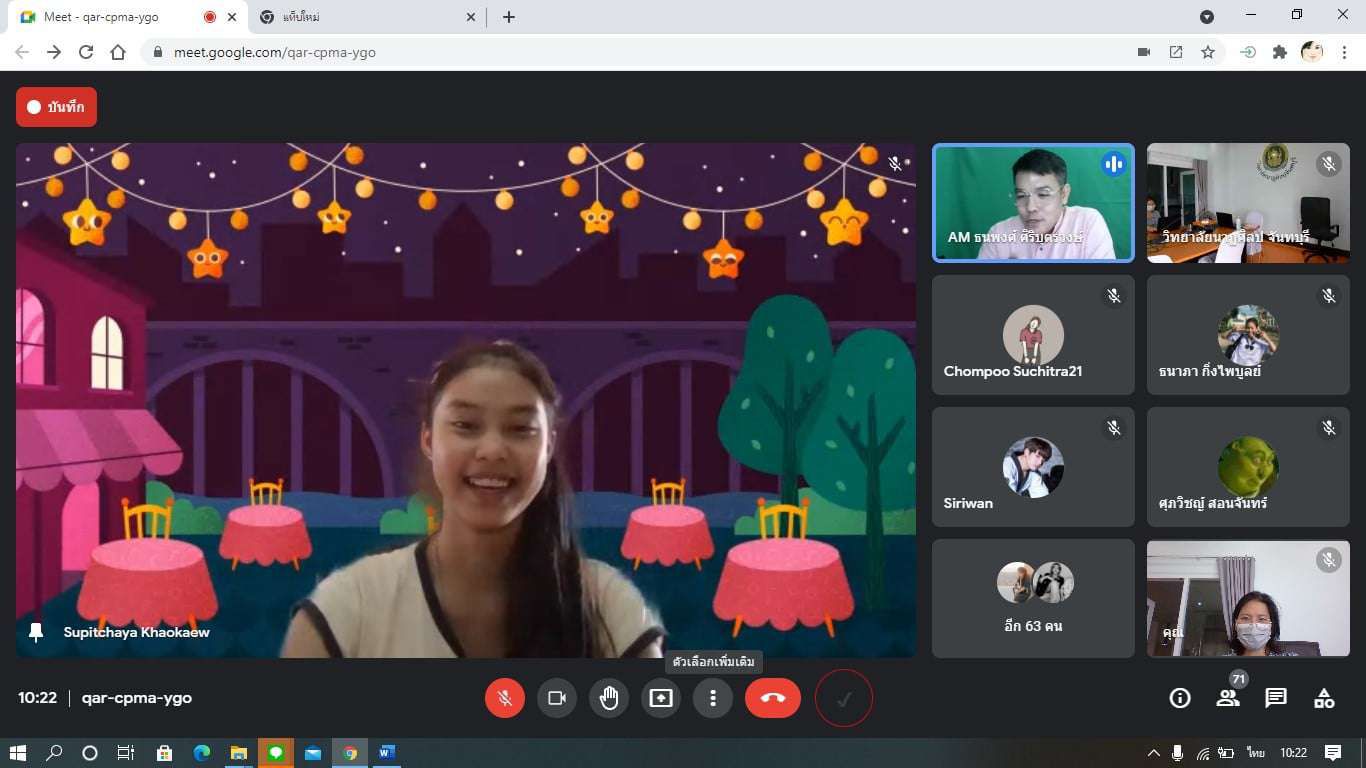The image size is (1366, 768).
Task: Open the Chrome extensions puzzle icon
Action: pyautogui.click(x=1279, y=52)
